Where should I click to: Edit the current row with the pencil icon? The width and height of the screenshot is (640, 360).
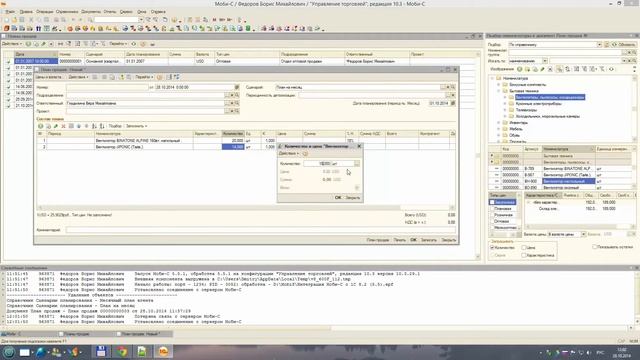[56, 126]
